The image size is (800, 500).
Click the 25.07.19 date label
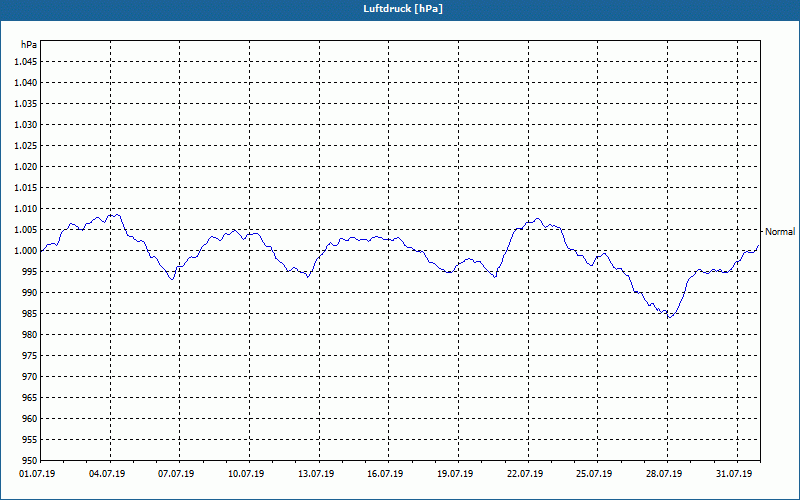click(594, 474)
